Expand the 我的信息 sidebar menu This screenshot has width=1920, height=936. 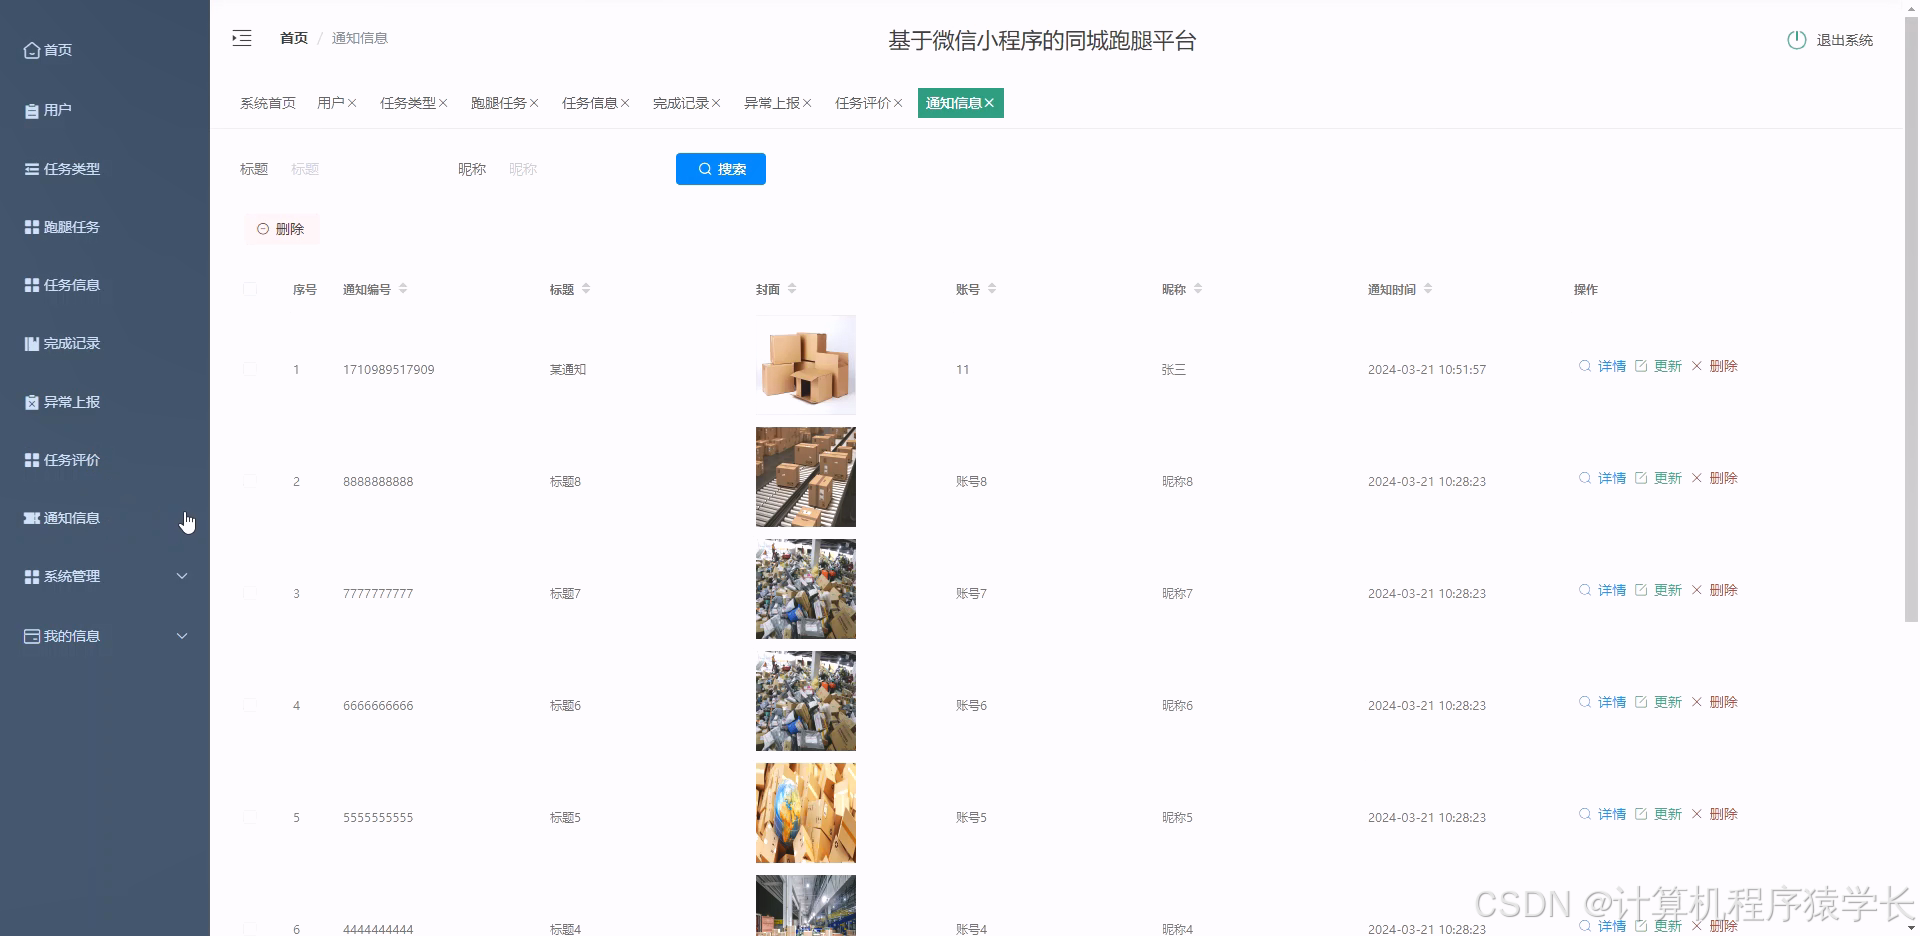[x=70, y=636]
